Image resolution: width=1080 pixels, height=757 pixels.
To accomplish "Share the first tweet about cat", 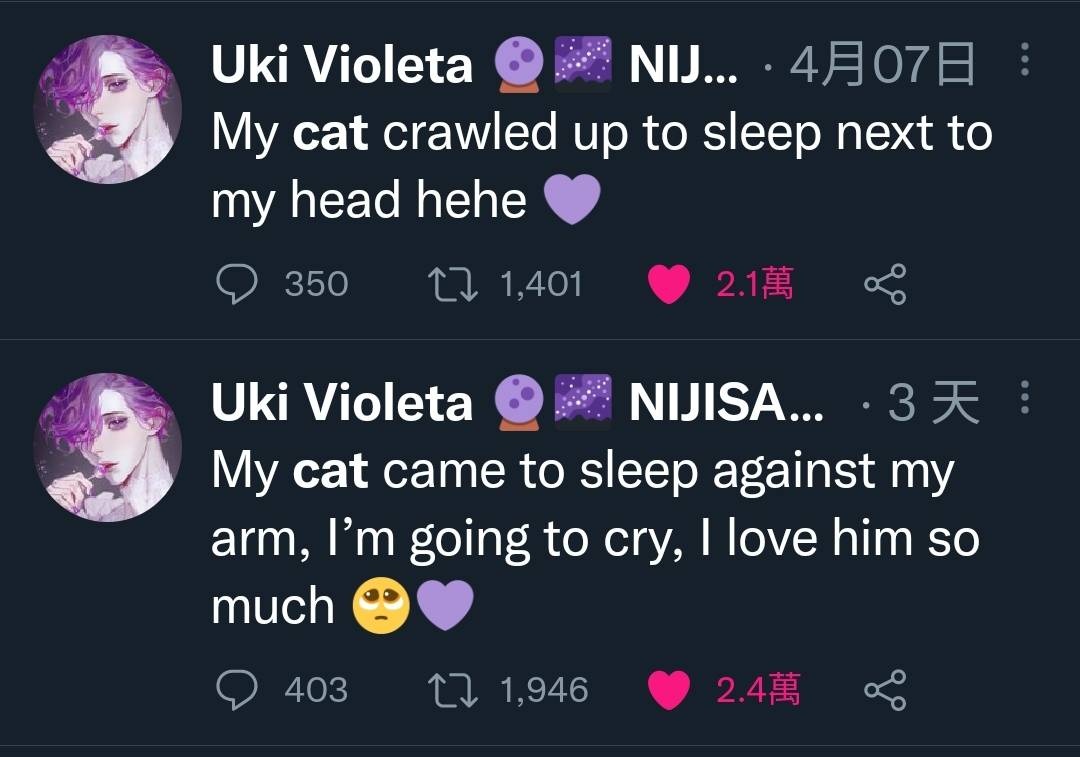I will click(x=885, y=284).
